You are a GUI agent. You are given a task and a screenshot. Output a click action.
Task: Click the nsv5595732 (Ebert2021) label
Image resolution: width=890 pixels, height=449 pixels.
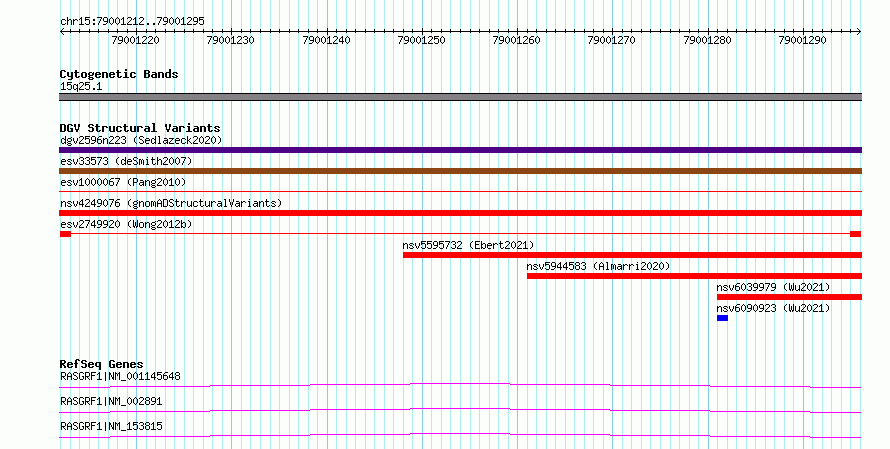(468, 245)
